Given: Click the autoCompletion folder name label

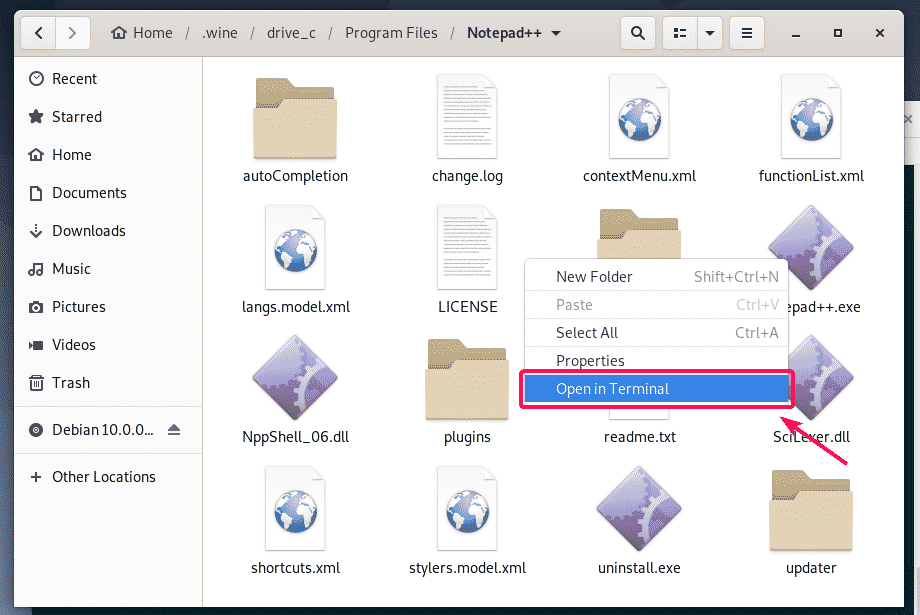Looking at the screenshot, I should coord(295,176).
